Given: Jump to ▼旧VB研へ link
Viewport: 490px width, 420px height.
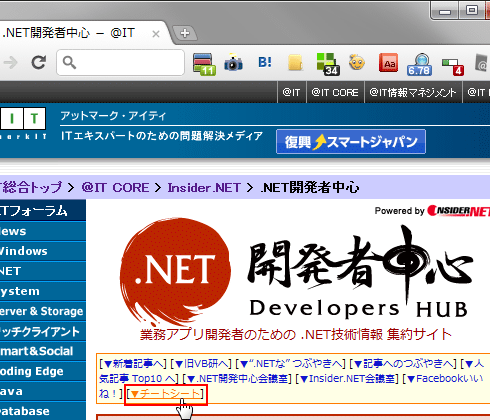Looking at the screenshot, I should coord(202,364).
